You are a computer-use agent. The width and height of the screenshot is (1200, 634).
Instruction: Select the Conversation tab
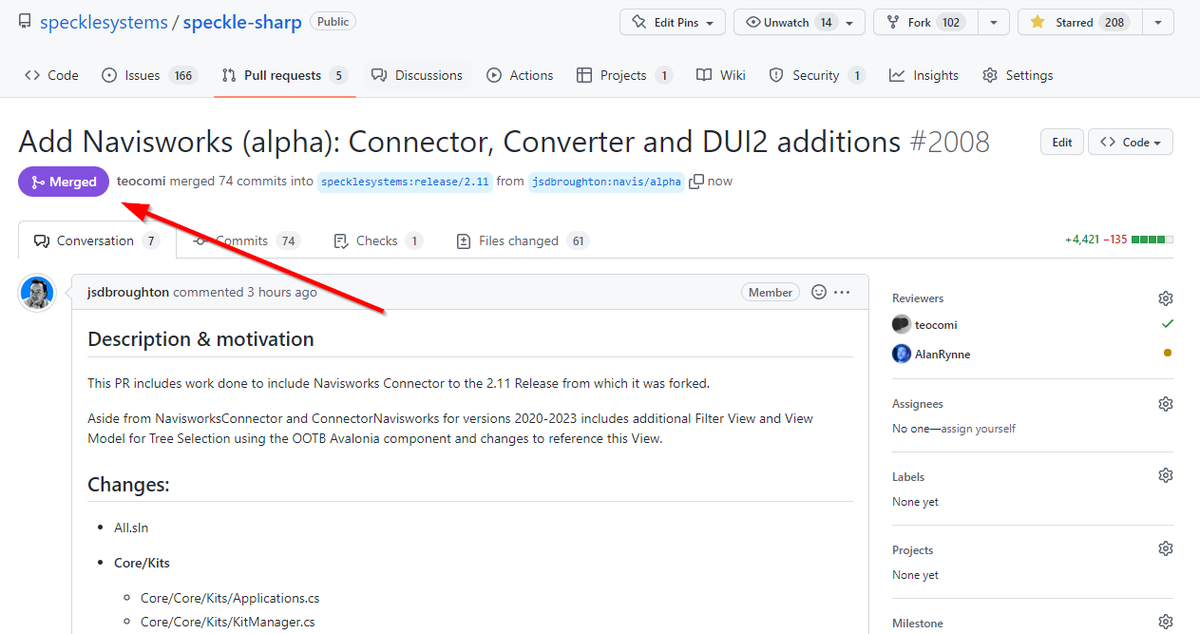pos(97,241)
